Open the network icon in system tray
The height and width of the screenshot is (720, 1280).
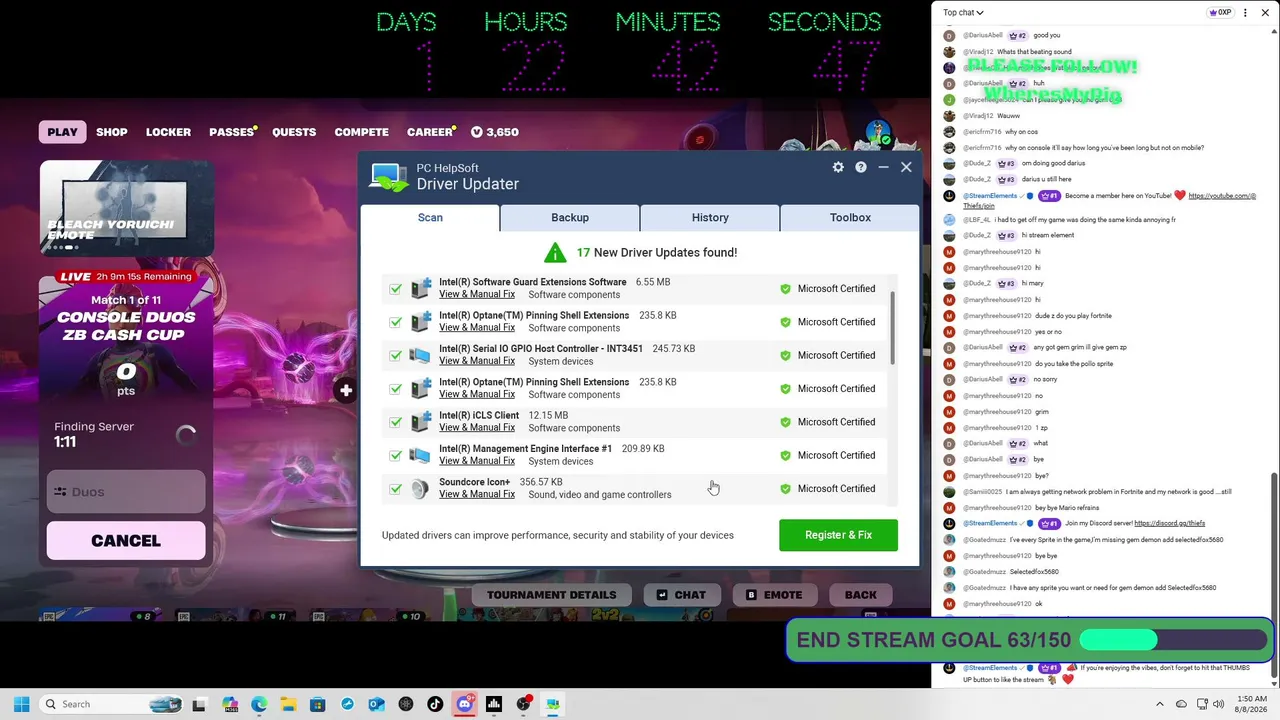point(1202,704)
